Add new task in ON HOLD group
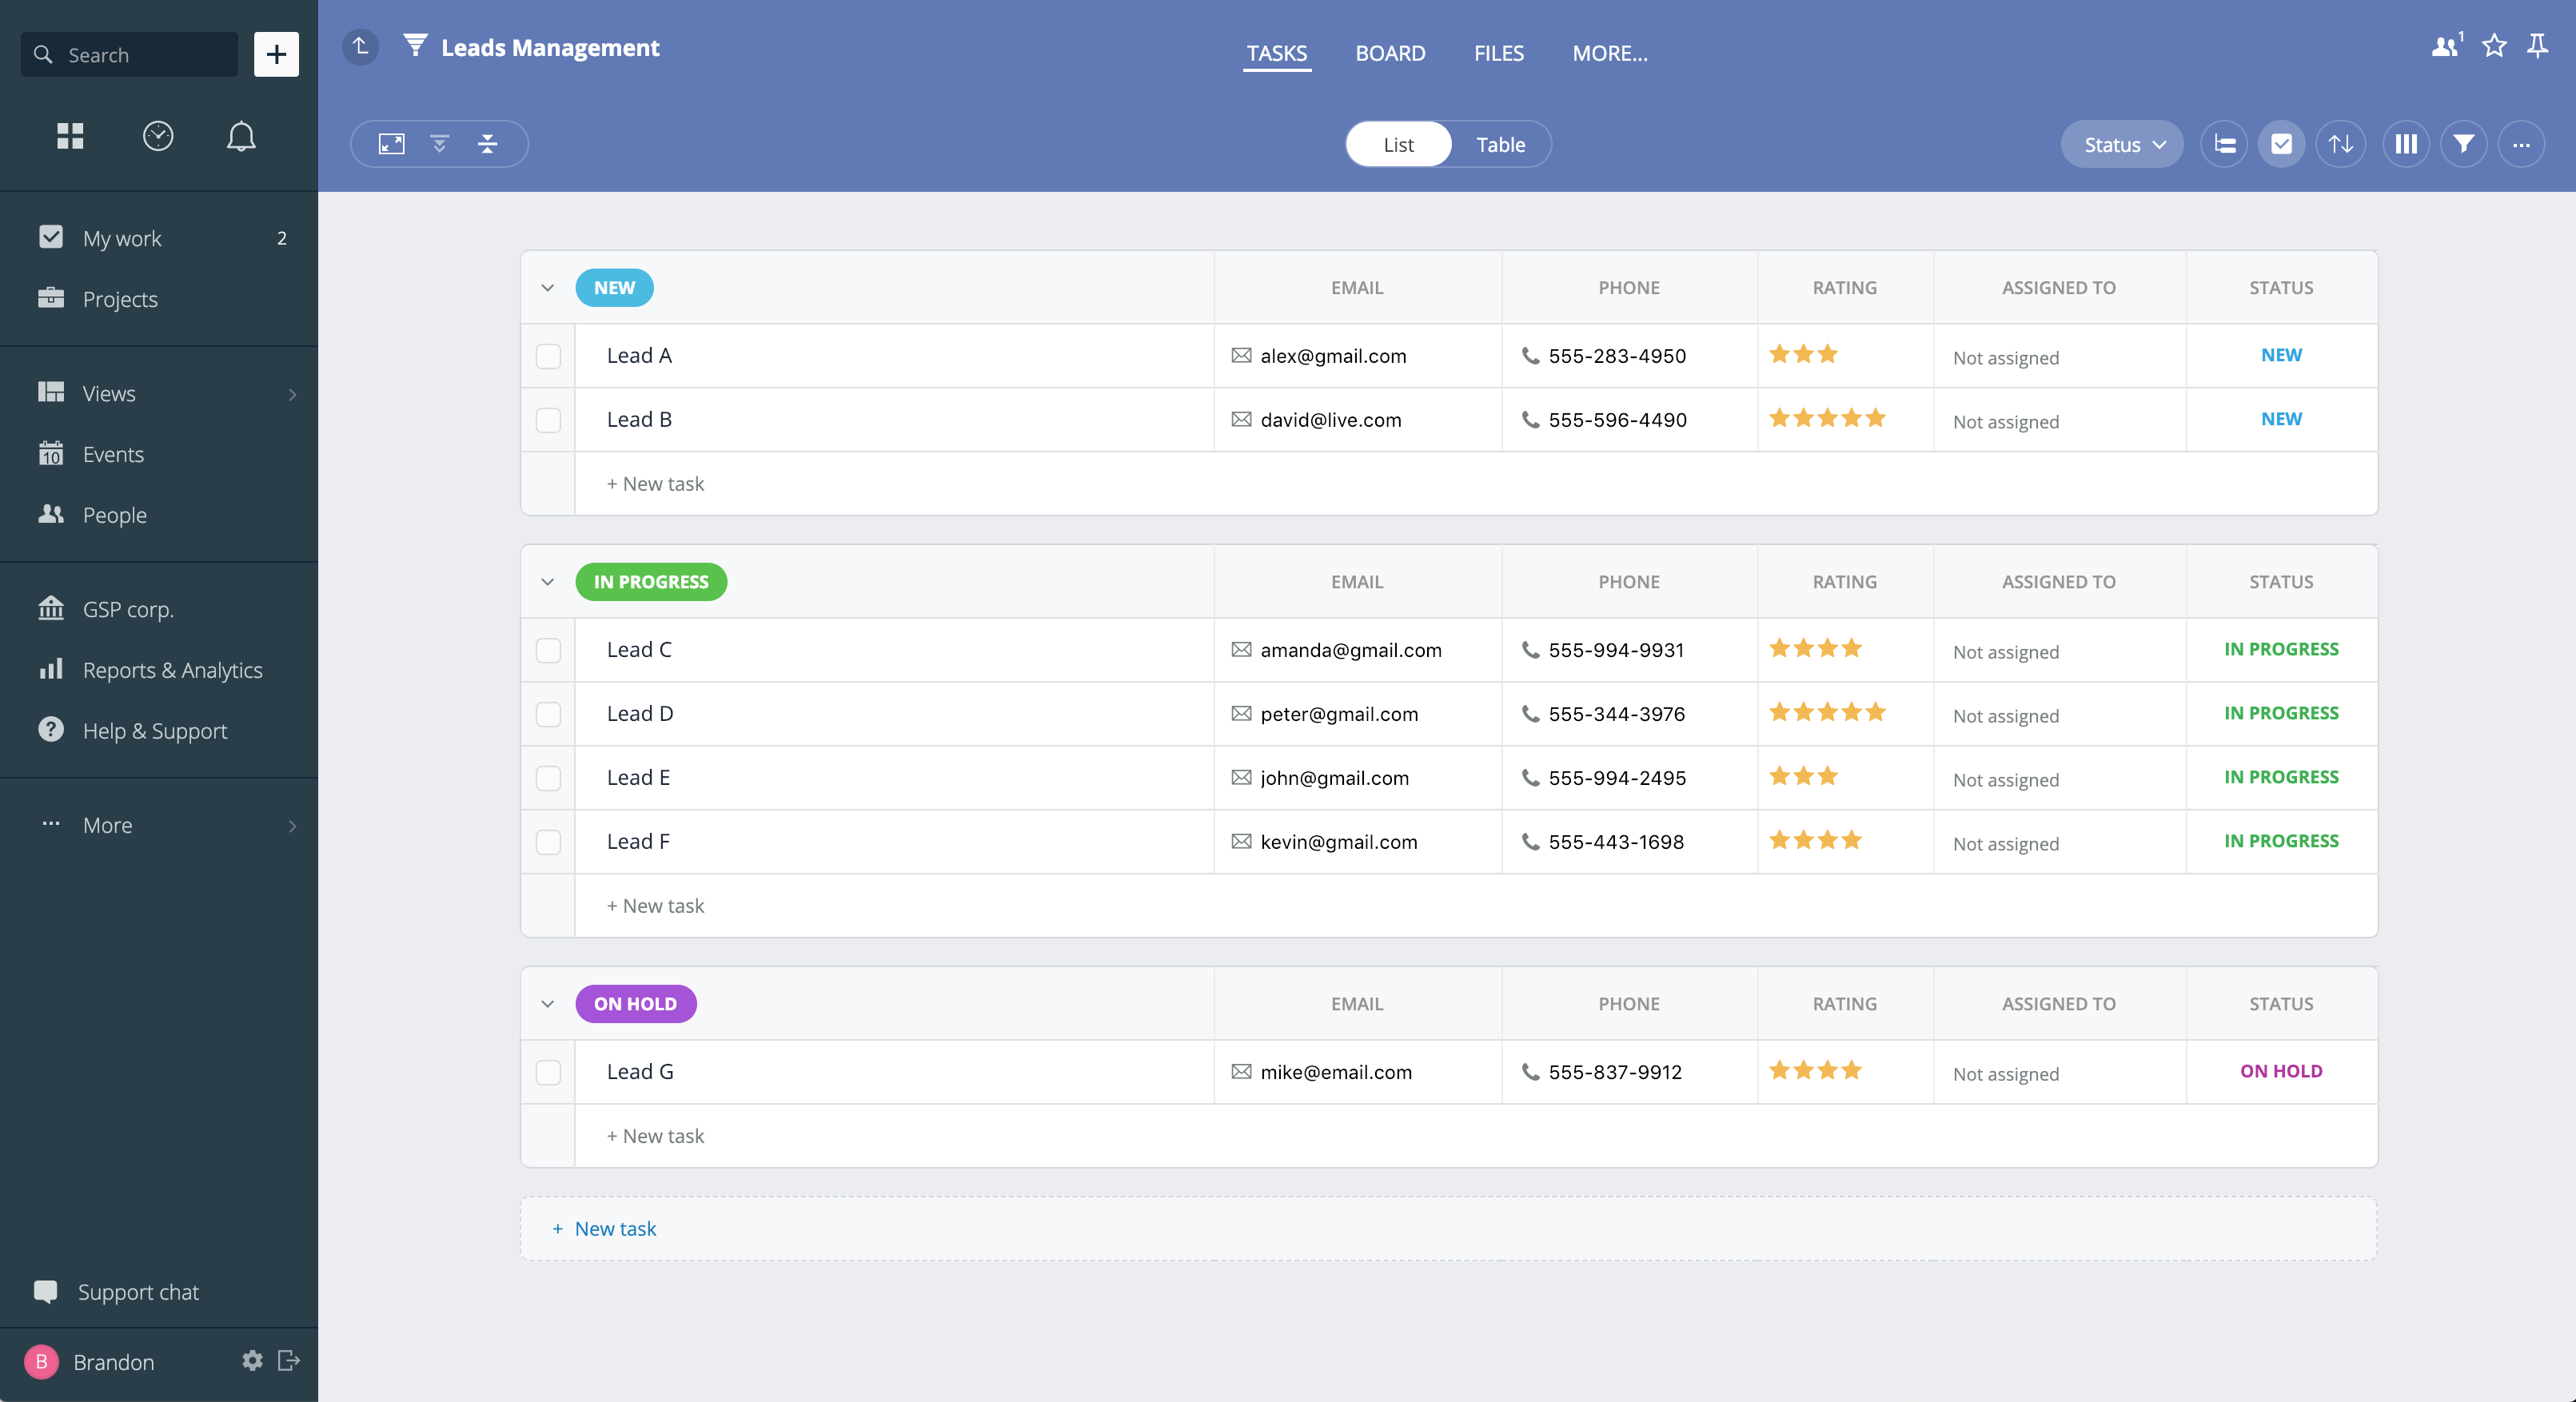Viewport: 2576px width, 1402px height. coord(655,1136)
